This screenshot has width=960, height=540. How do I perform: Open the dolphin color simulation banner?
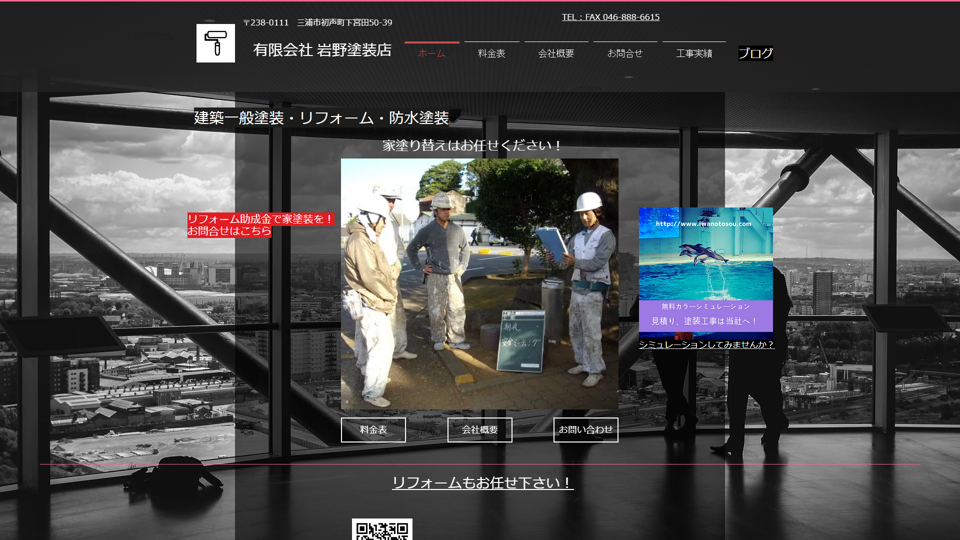click(x=705, y=269)
